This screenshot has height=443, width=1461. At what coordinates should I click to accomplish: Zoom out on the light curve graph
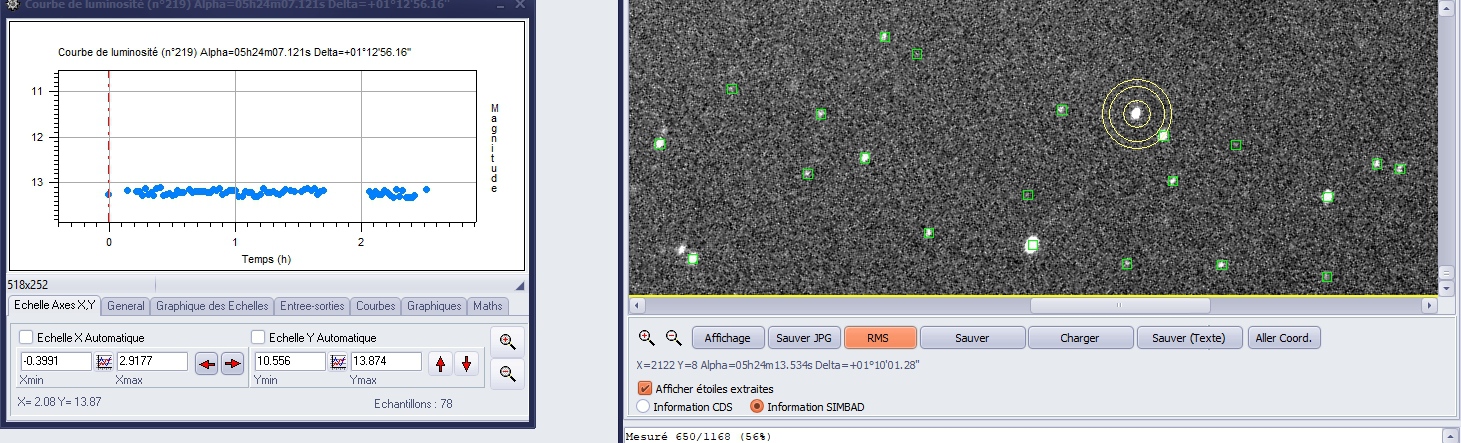tap(507, 374)
